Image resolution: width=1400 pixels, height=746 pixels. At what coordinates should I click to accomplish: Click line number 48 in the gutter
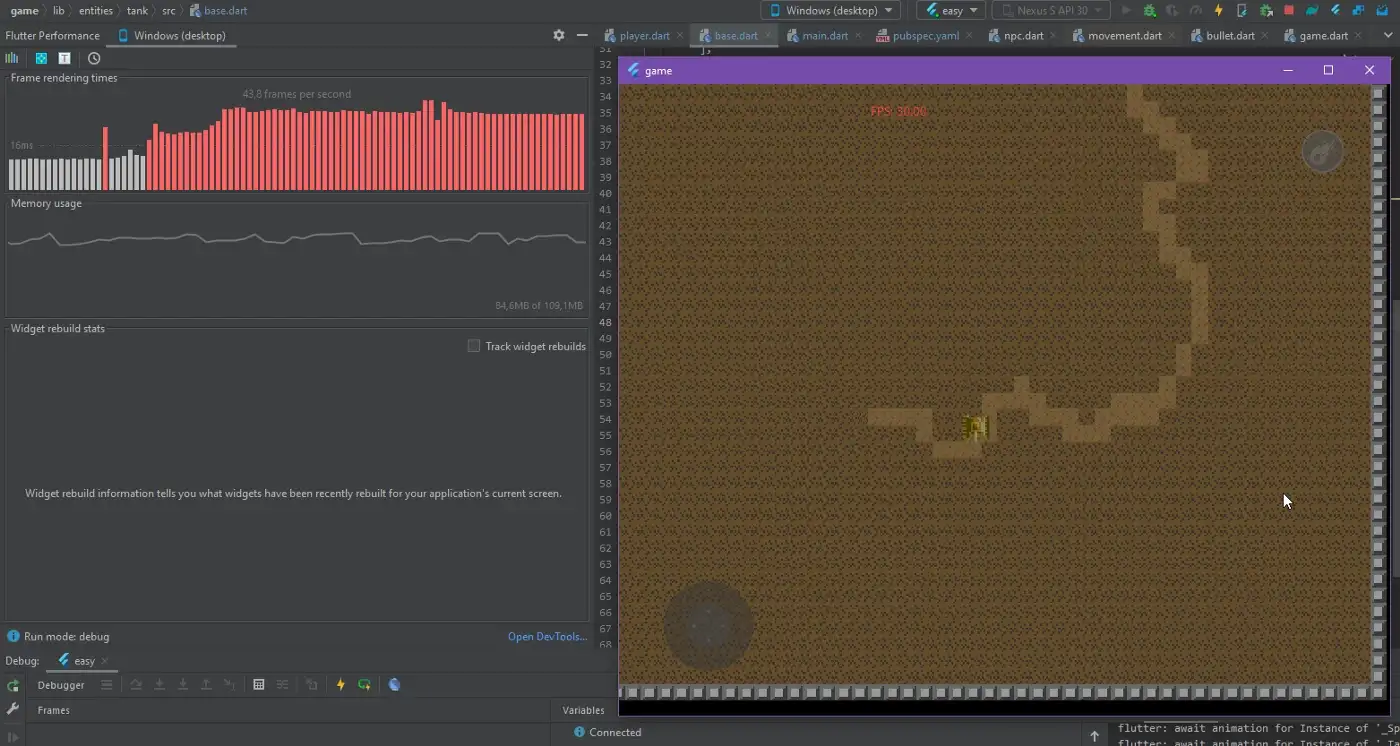[x=605, y=322]
